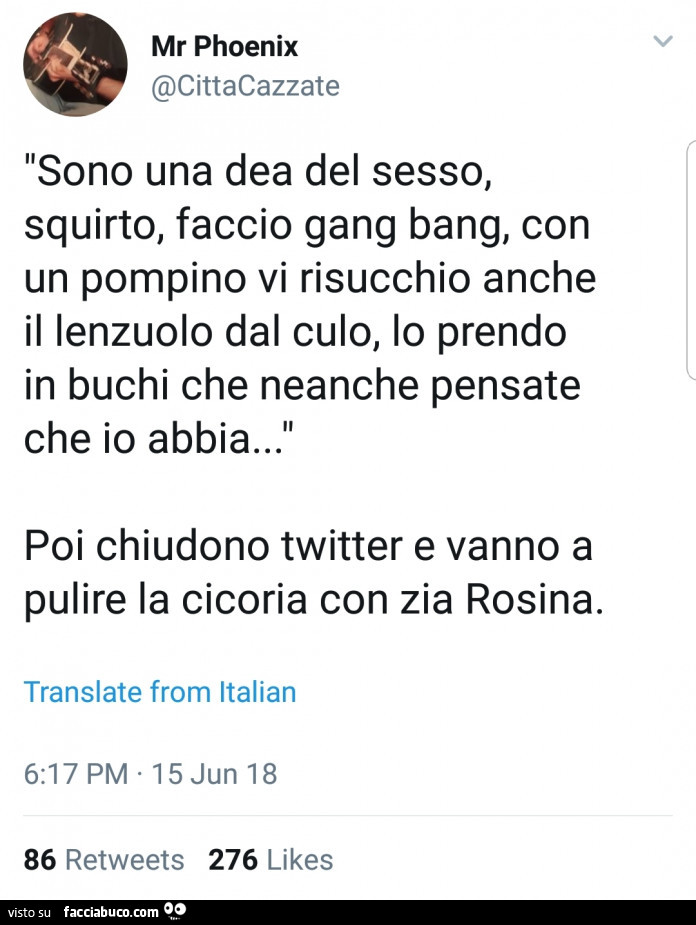Open the @CittaCazzate handle link
The height and width of the screenshot is (925, 696).
point(245,87)
